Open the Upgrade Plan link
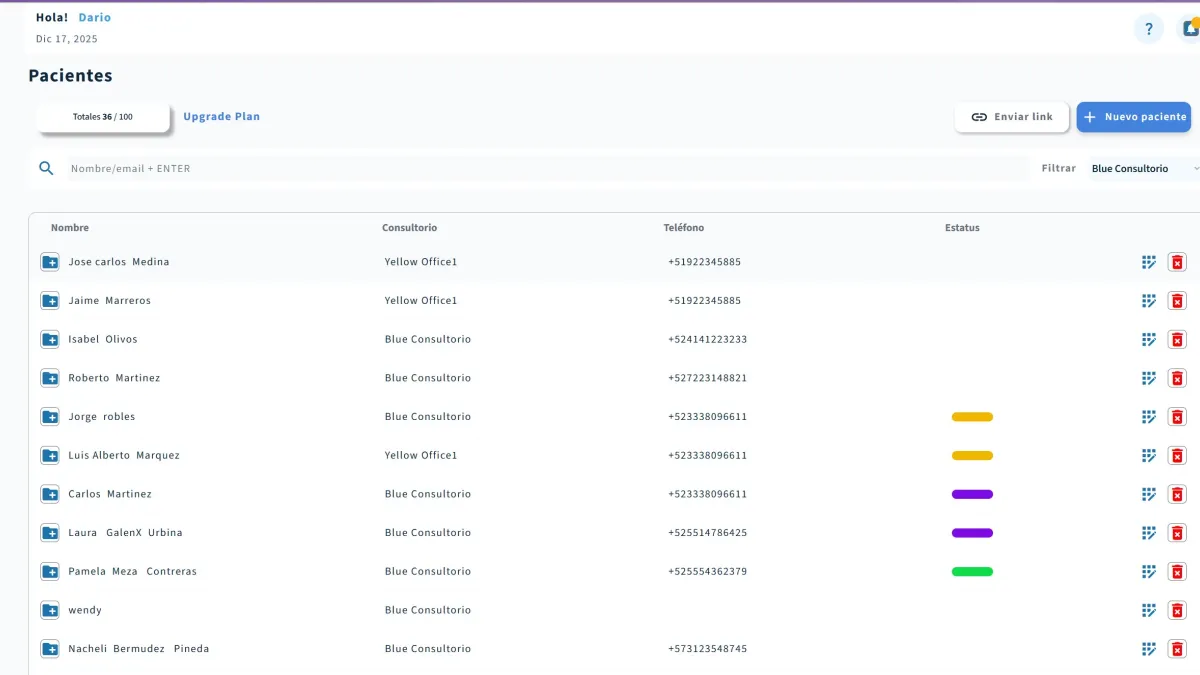Screen dimensions: 1200x675 pos(221,117)
